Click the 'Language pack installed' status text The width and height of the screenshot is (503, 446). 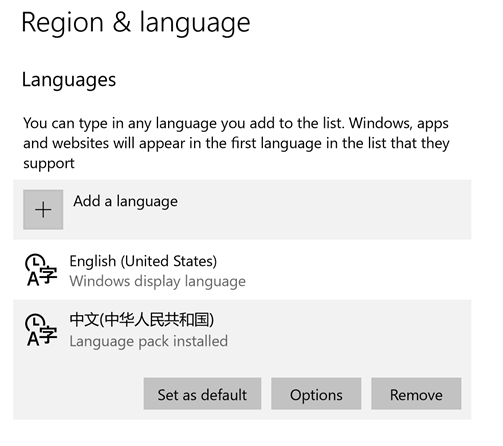[148, 341]
